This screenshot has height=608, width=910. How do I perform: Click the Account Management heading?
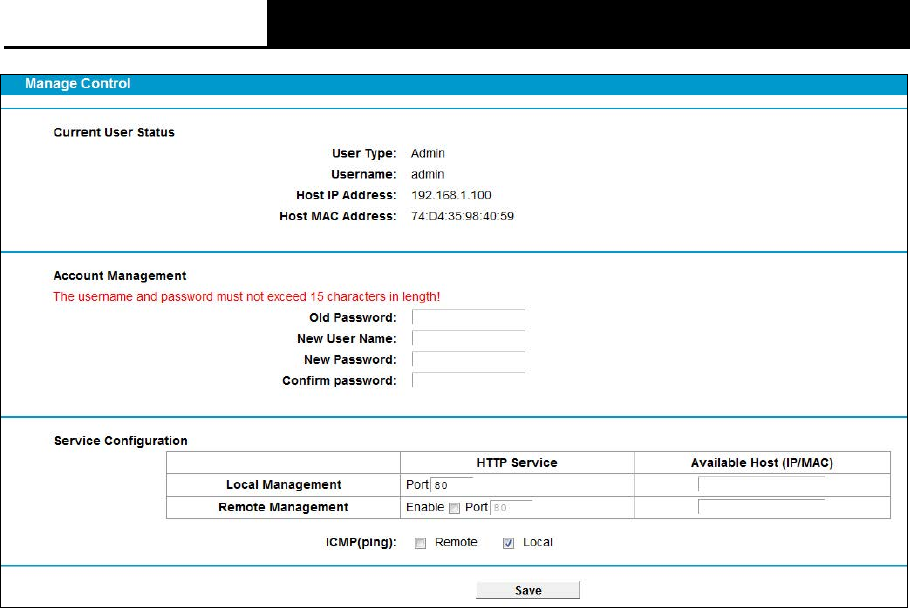(x=120, y=276)
